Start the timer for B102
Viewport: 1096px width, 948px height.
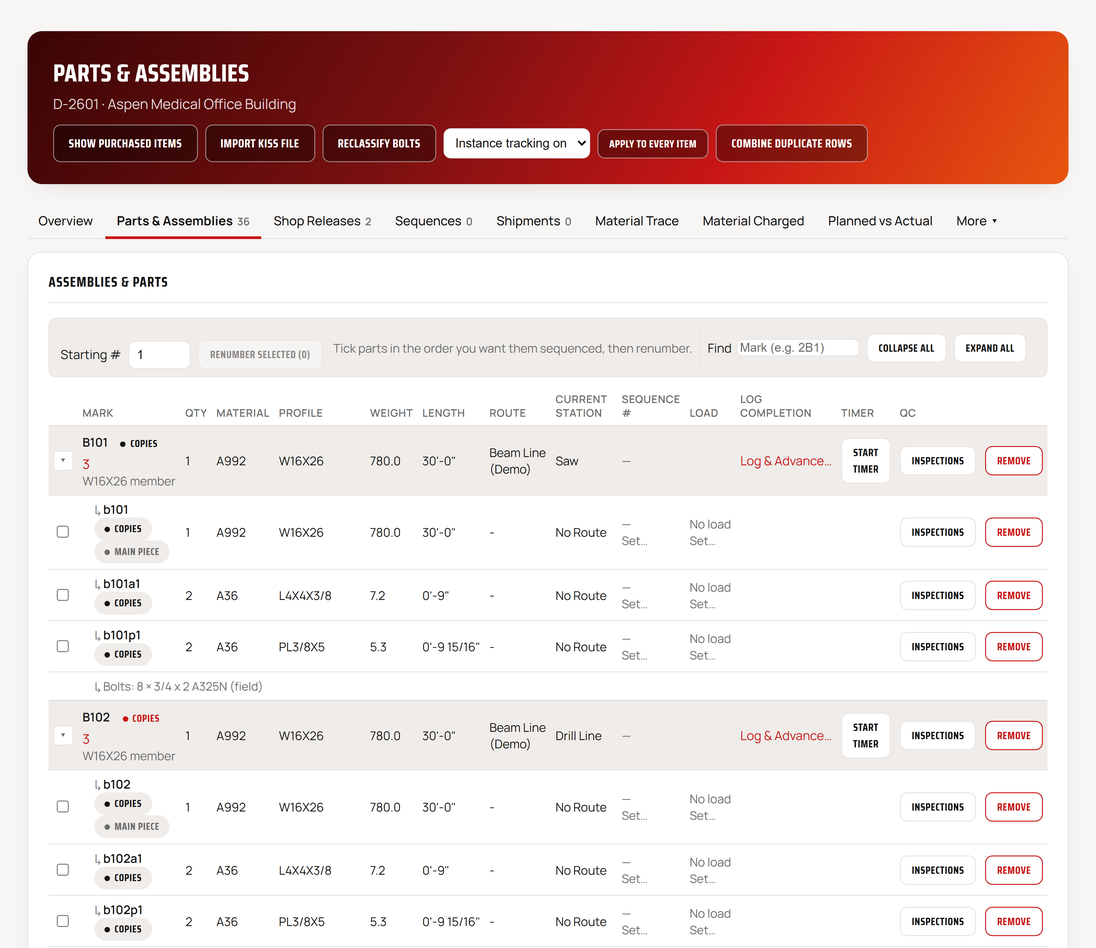(x=865, y=735)
